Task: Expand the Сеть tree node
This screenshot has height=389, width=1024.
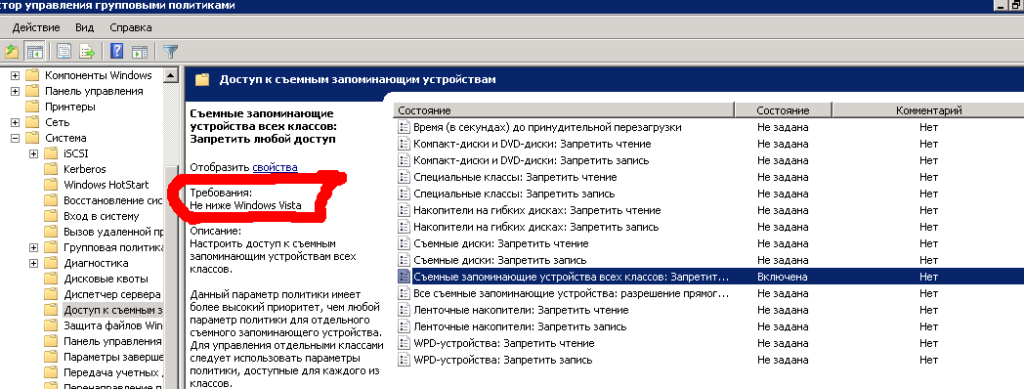Action: (15, 123)
